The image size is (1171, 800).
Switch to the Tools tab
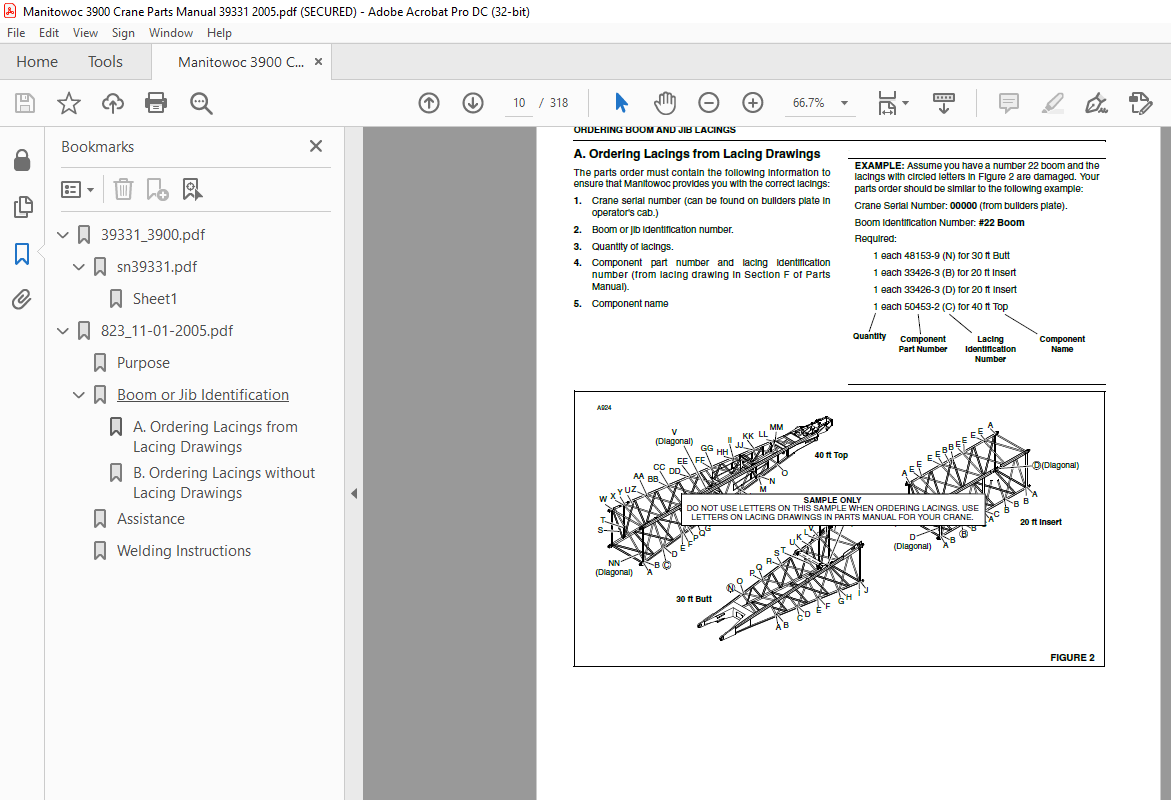coord(105,62)
